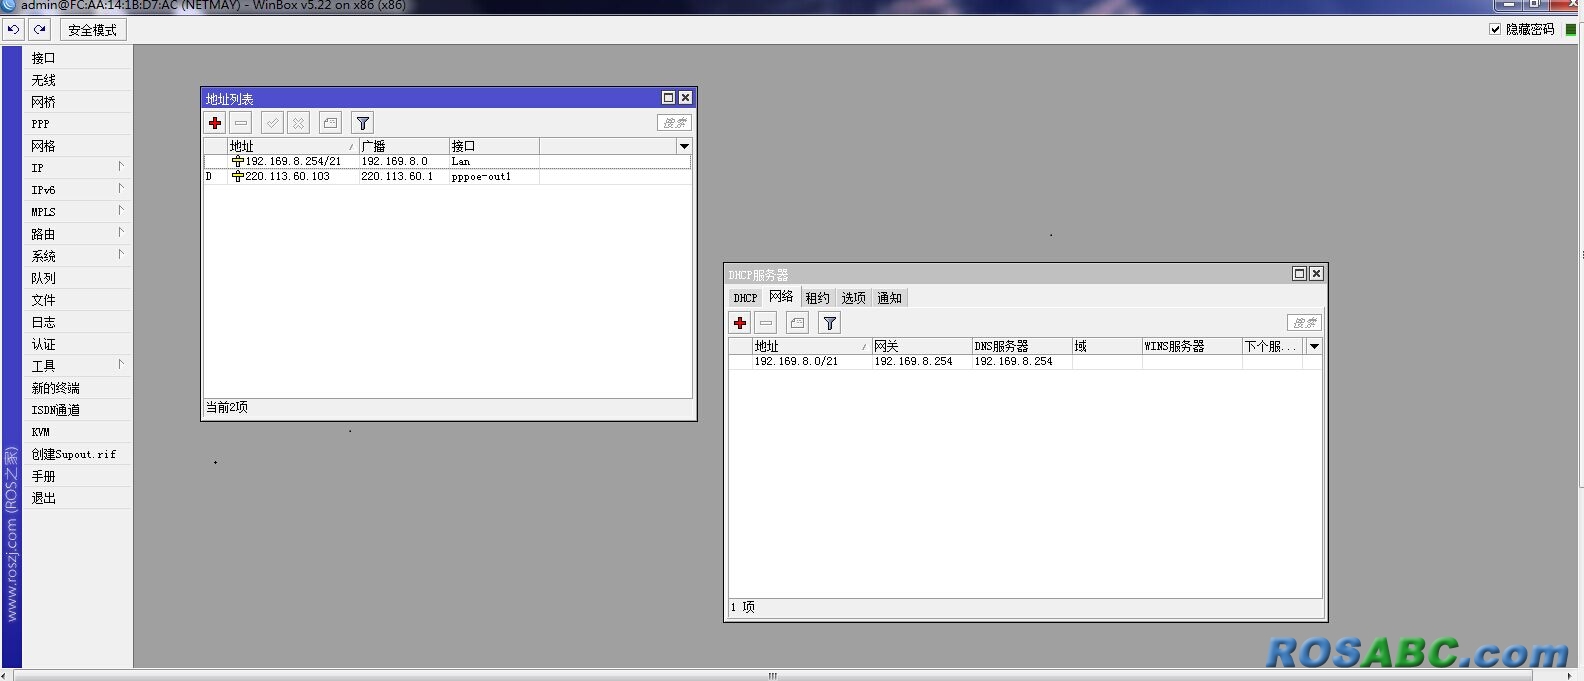
Task: Sort by 网关 column header
Action: tap(922, 346)
